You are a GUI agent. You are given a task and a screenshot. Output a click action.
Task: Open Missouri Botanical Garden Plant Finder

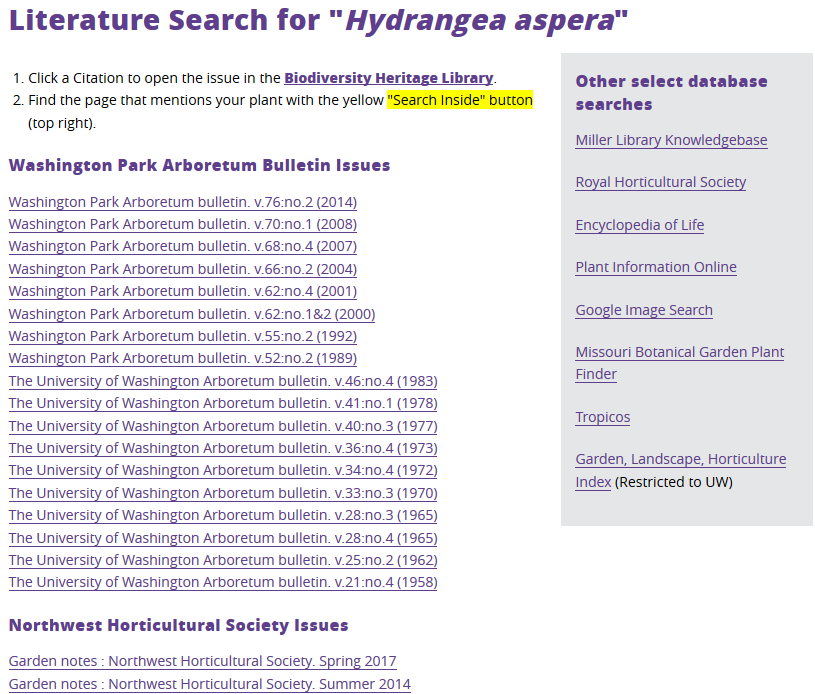[680, 363]
